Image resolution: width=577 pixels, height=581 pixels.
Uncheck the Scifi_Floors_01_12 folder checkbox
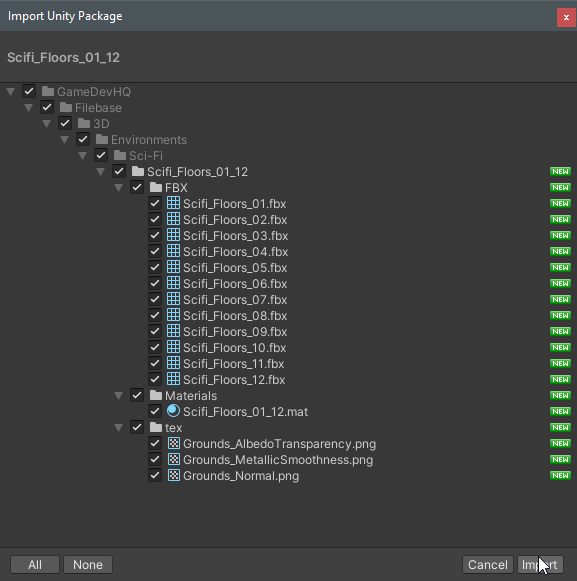coord(119,171)
